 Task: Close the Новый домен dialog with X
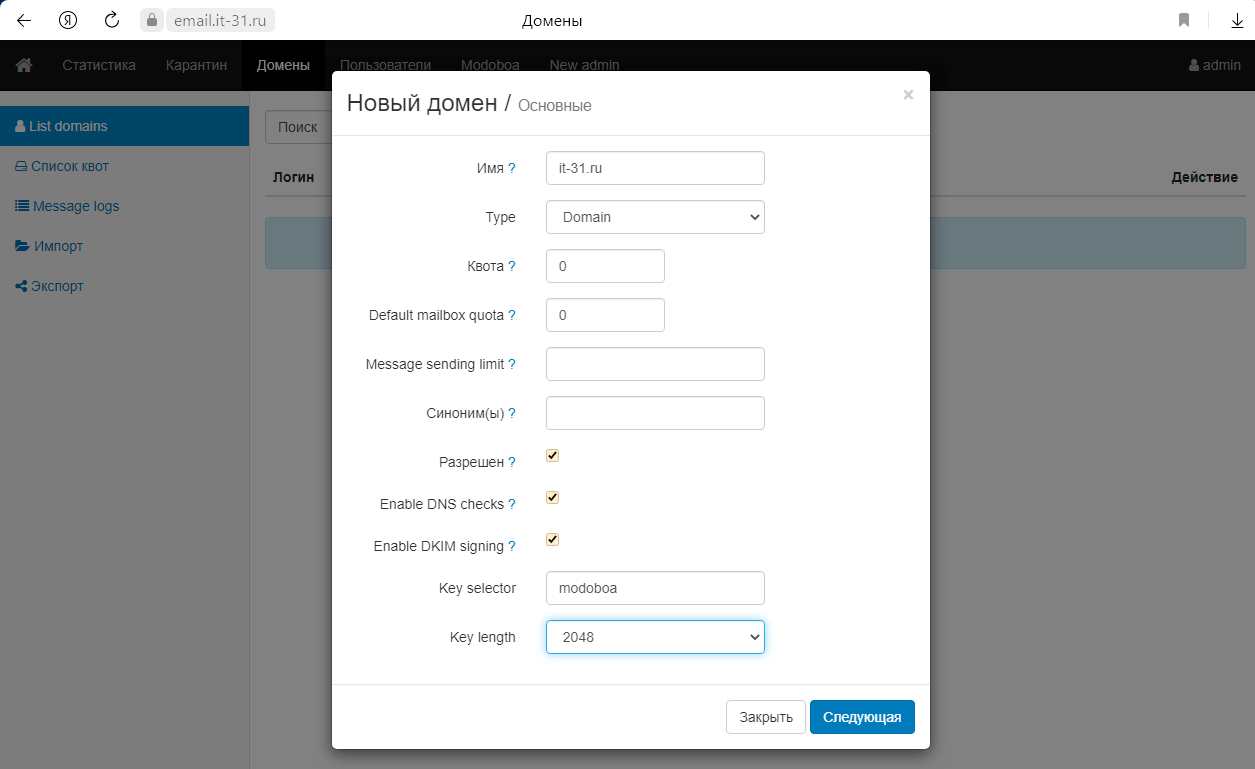point(908,95)
